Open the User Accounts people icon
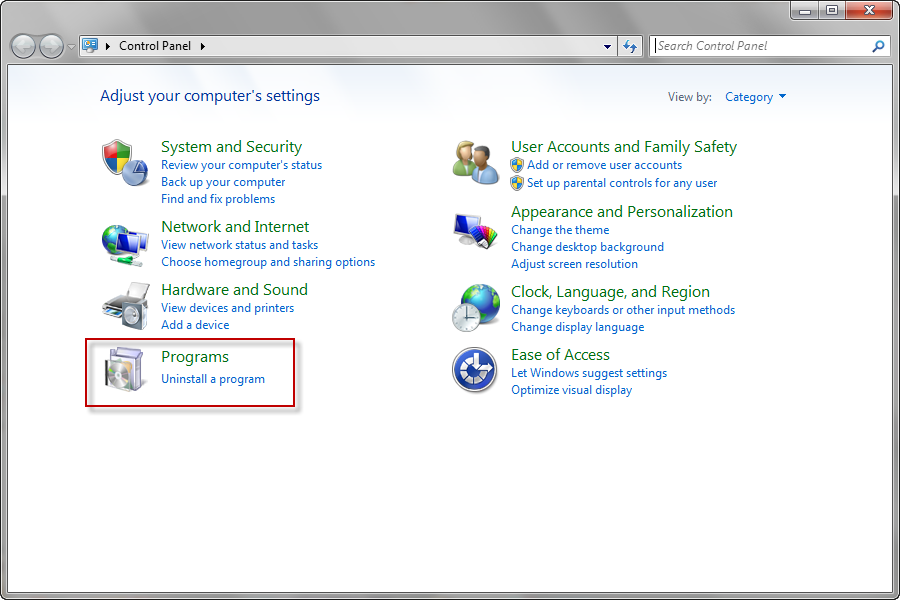 click(x=475, y=162)
